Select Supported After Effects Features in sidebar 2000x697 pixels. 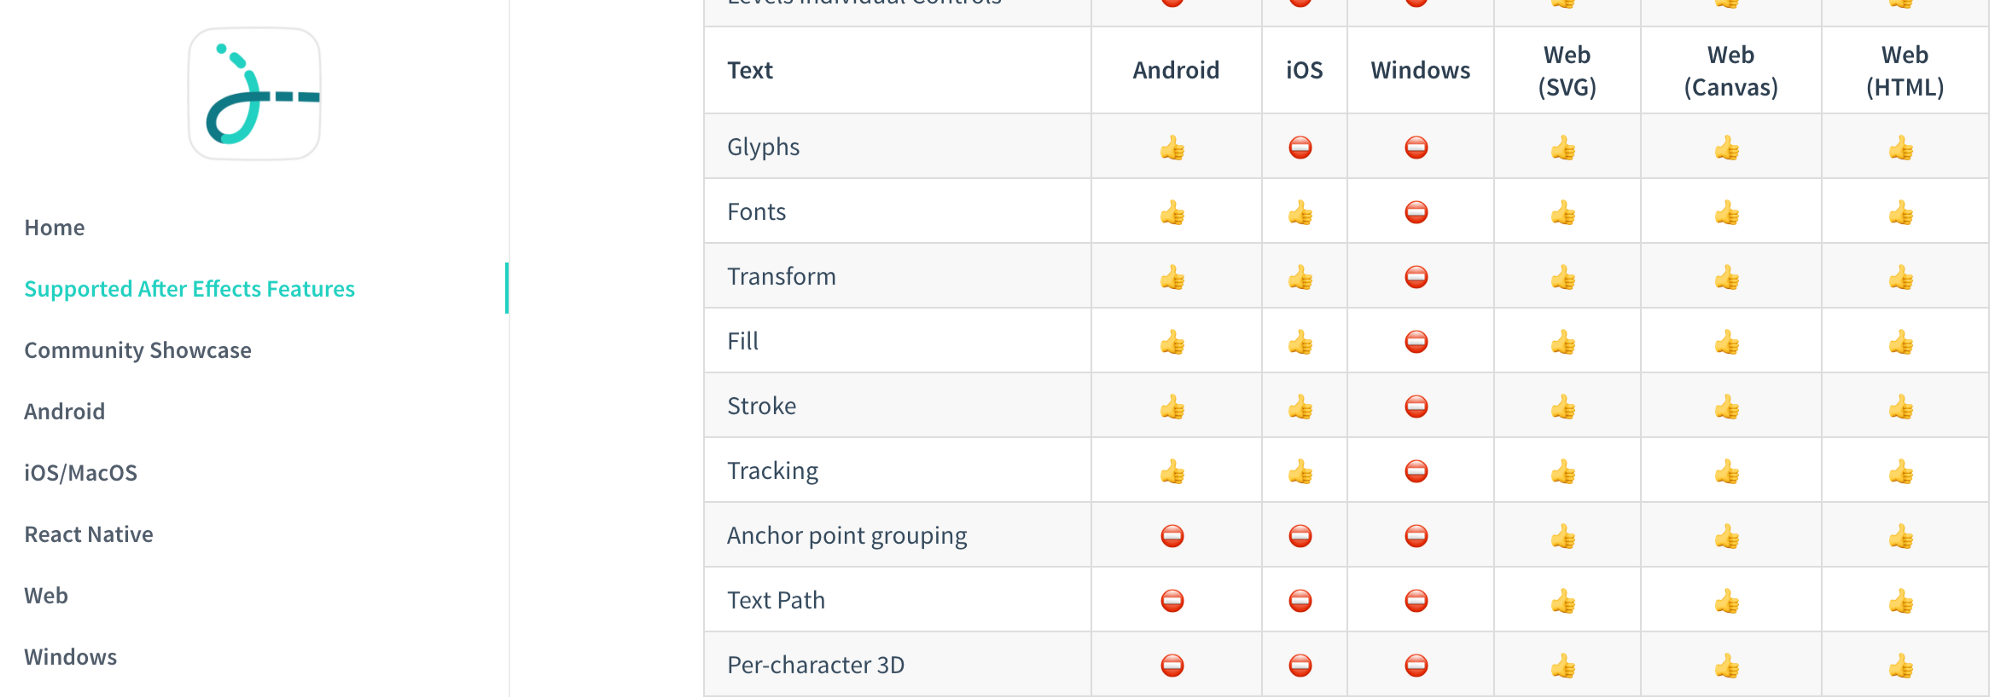pos(189,289)
